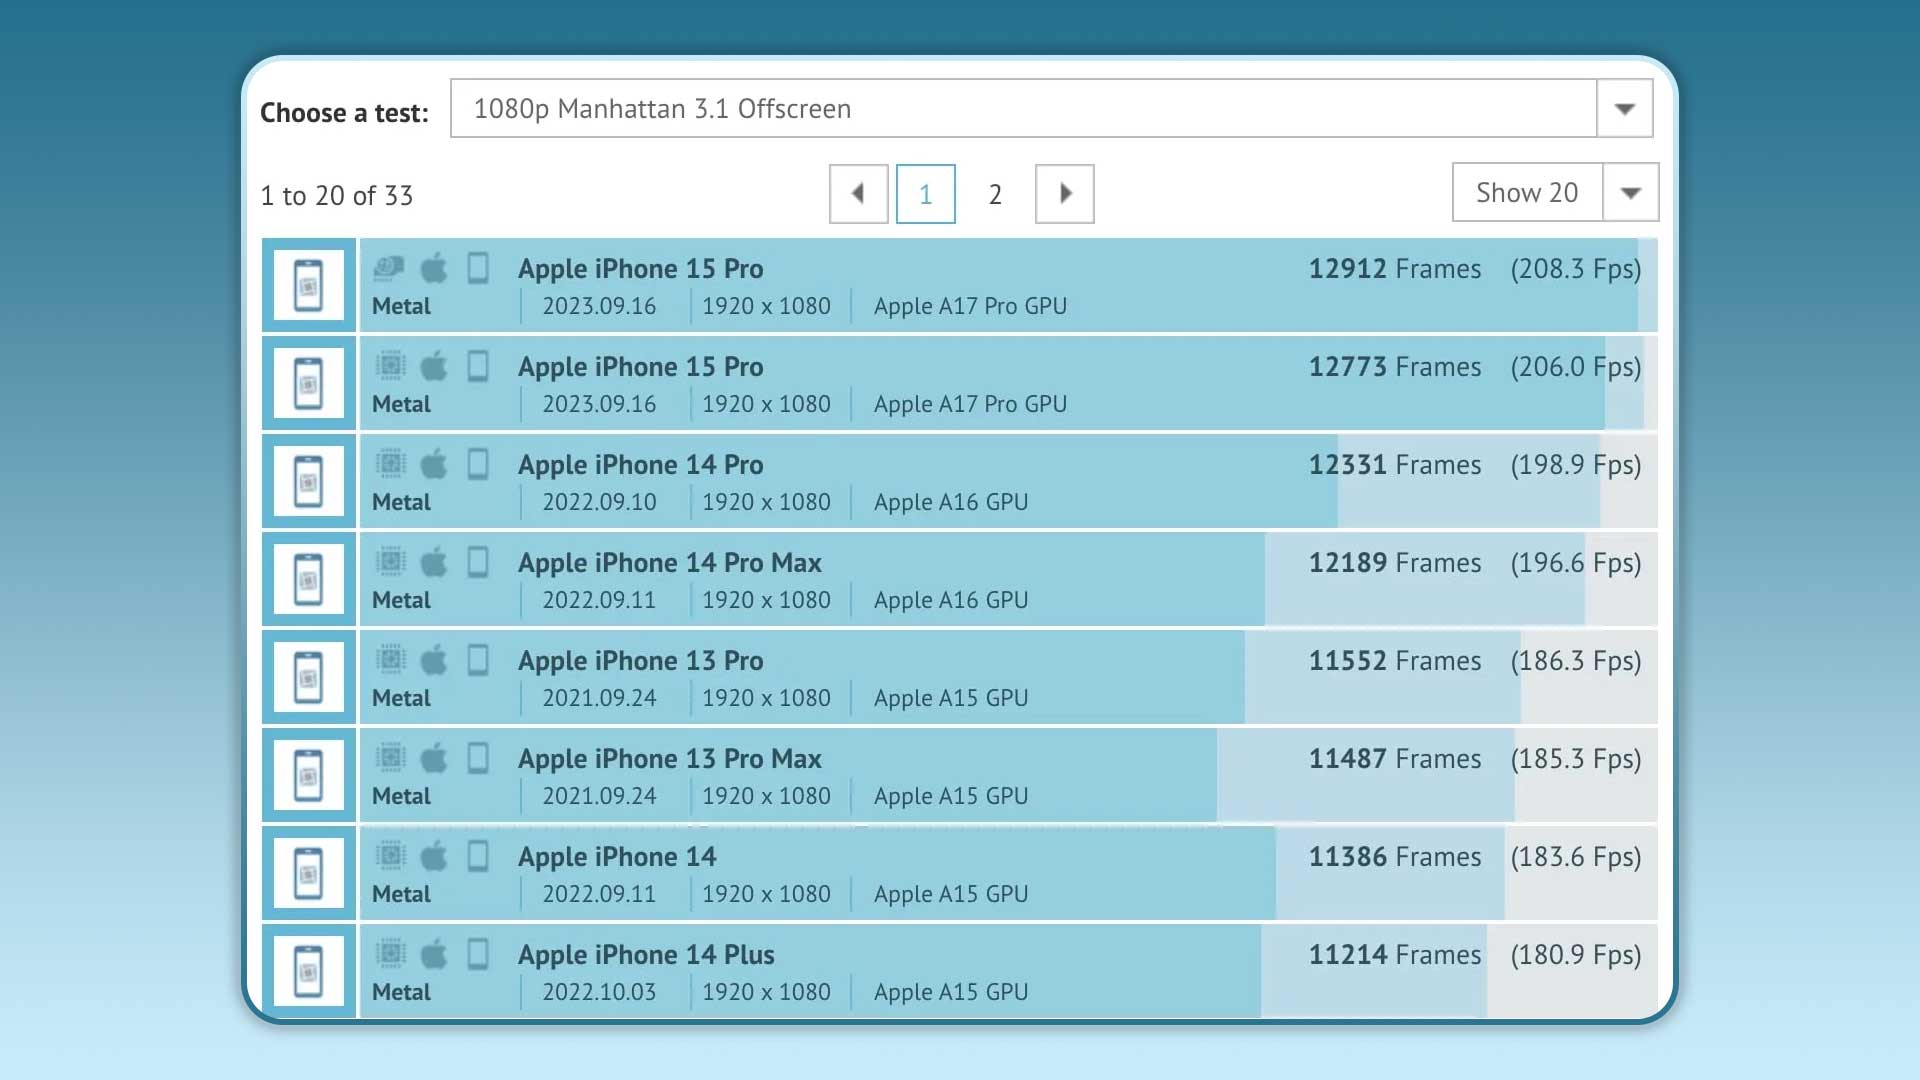Open device thumbnail for 12912 Frames row
This screenshot has height=1080, width=1920.
pyautogui.click(x=309, y=285)
